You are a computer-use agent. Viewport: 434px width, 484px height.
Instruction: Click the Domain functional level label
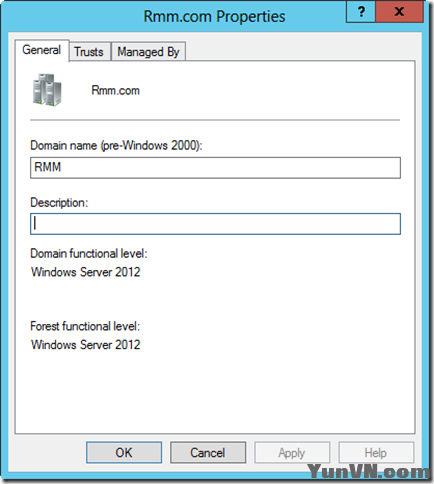pyautogui.click(x=89, y=254)
